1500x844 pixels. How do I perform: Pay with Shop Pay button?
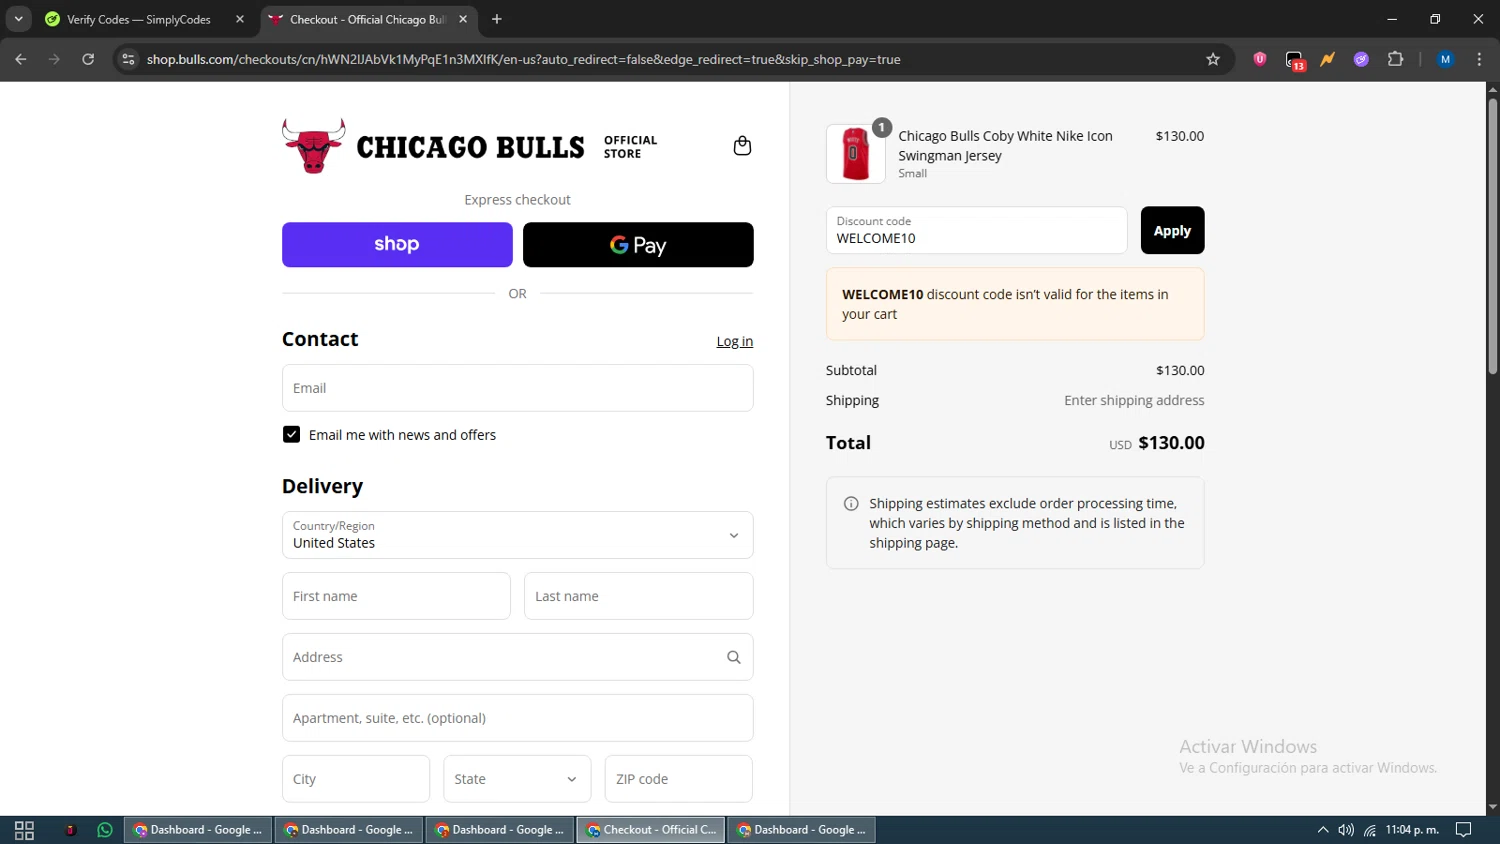click(397, 245)
